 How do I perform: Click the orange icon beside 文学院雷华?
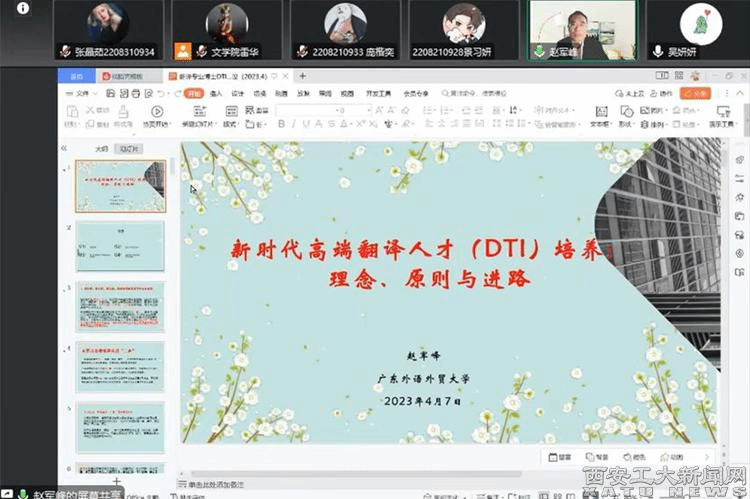tap(183, 50)
